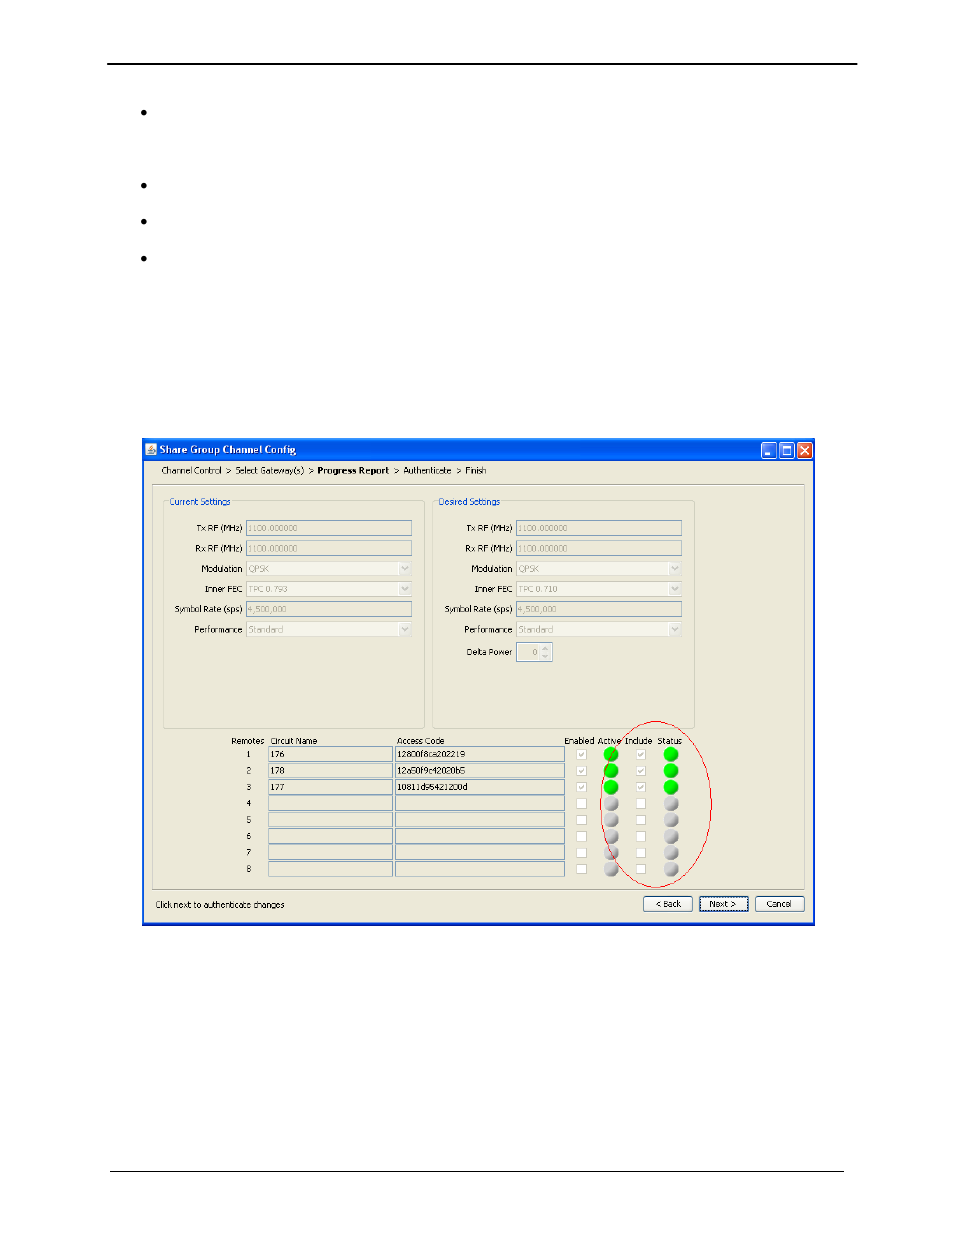Click the grey Status light for remote 4
This screenshot has height=1235, width=954.
point(671,804)
